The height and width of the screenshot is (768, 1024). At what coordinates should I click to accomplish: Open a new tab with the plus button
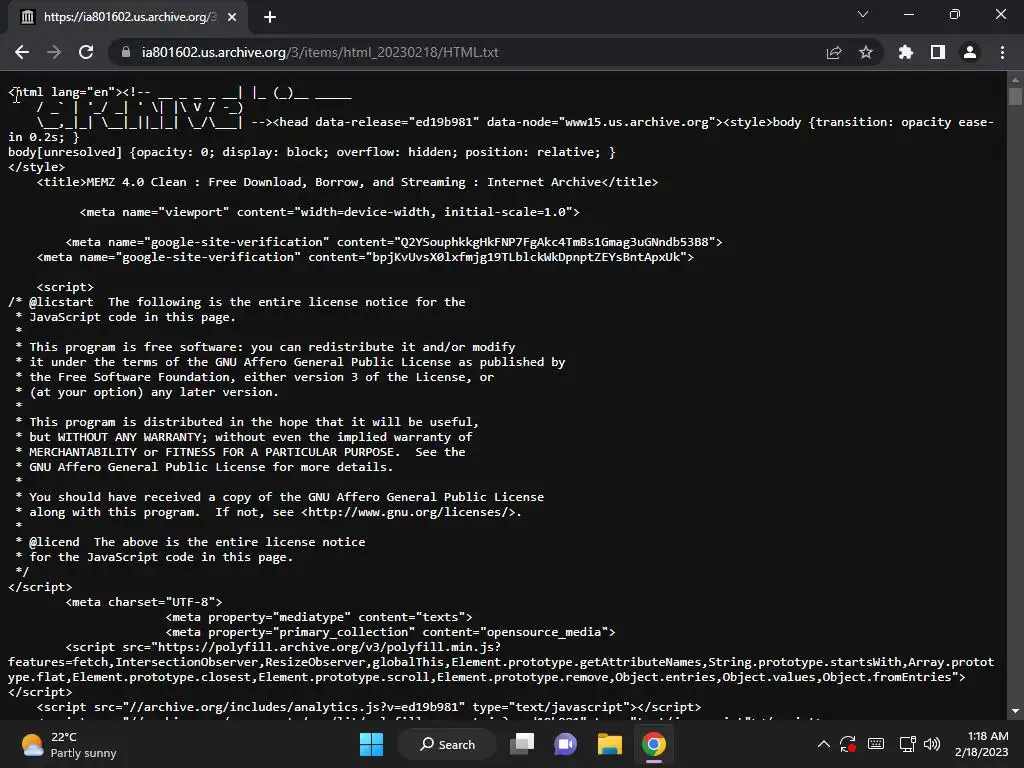pos(270,17)
